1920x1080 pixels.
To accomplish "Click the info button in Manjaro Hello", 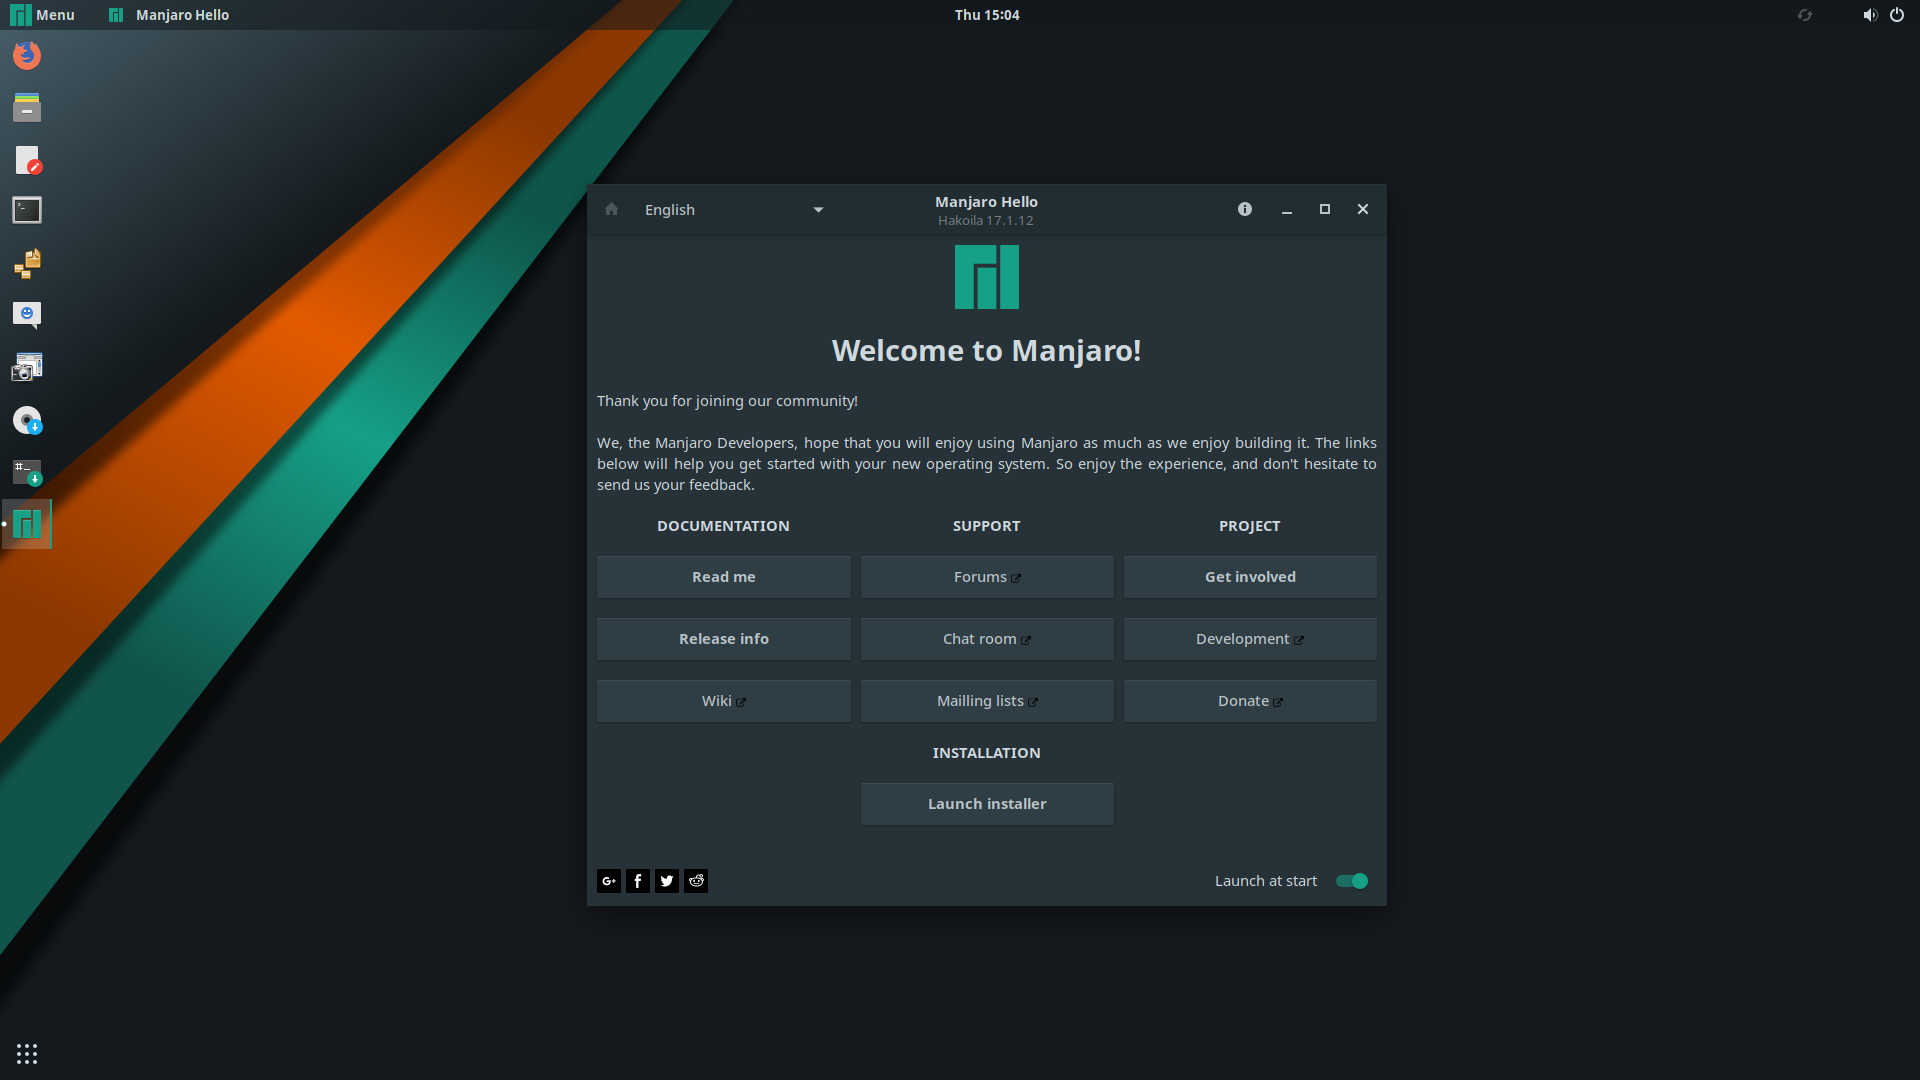I will [x=1245, y=208].
